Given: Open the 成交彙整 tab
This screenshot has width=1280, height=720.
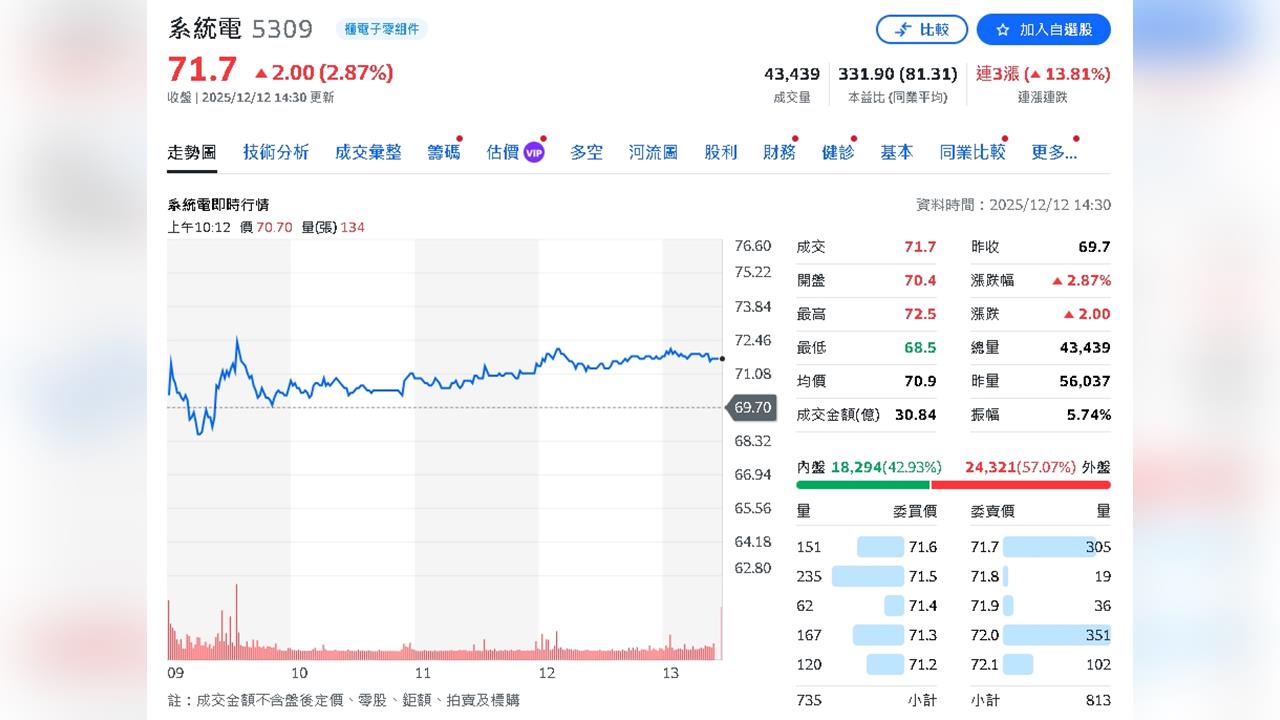Looking at the screenshot, I should pyautogui.click(x=367, y=152).
